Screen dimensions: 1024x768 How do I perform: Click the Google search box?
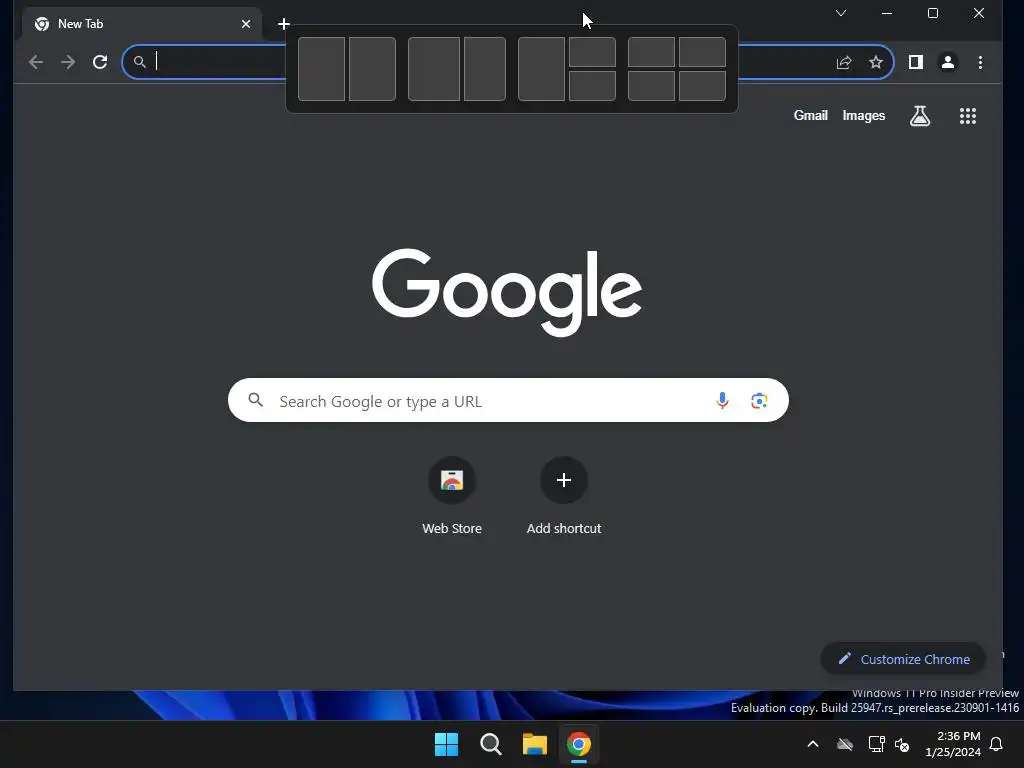[x=508, y=400]
